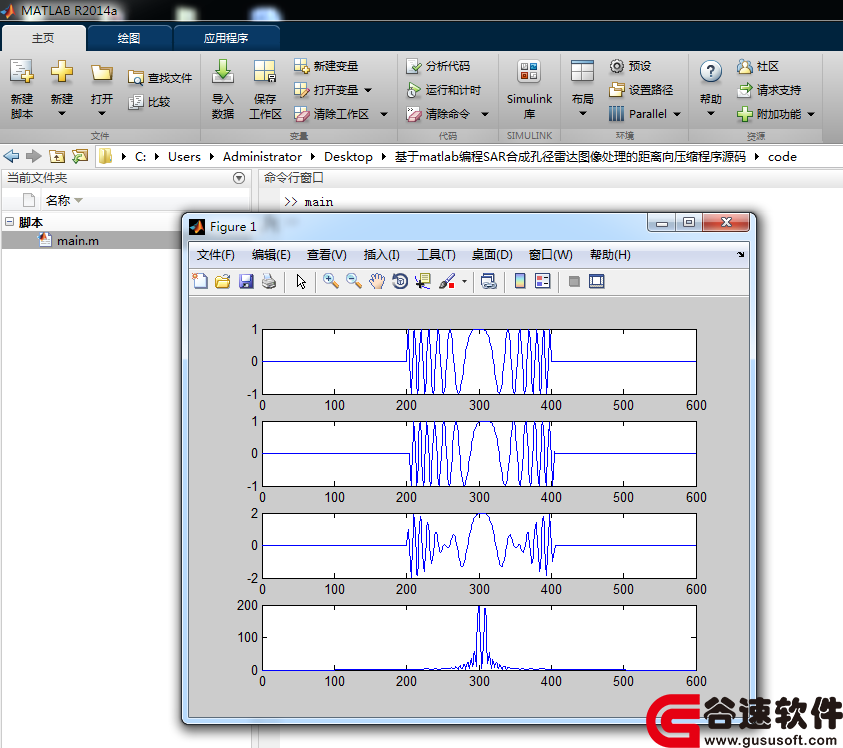Image resolution: width=843 pixels, height=748 pixels.
Task: Click New Variable (新建变量) button
Action: point(326,66)
